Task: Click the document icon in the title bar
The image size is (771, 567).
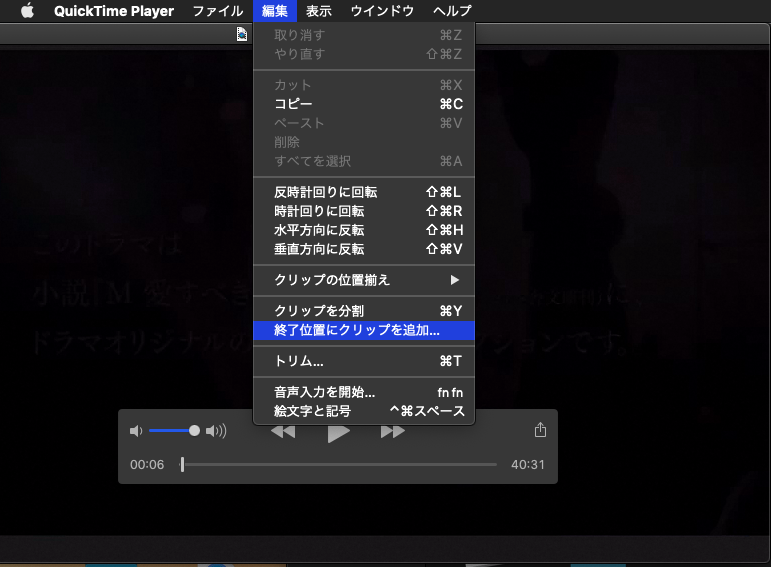Action: click(242, 35)
